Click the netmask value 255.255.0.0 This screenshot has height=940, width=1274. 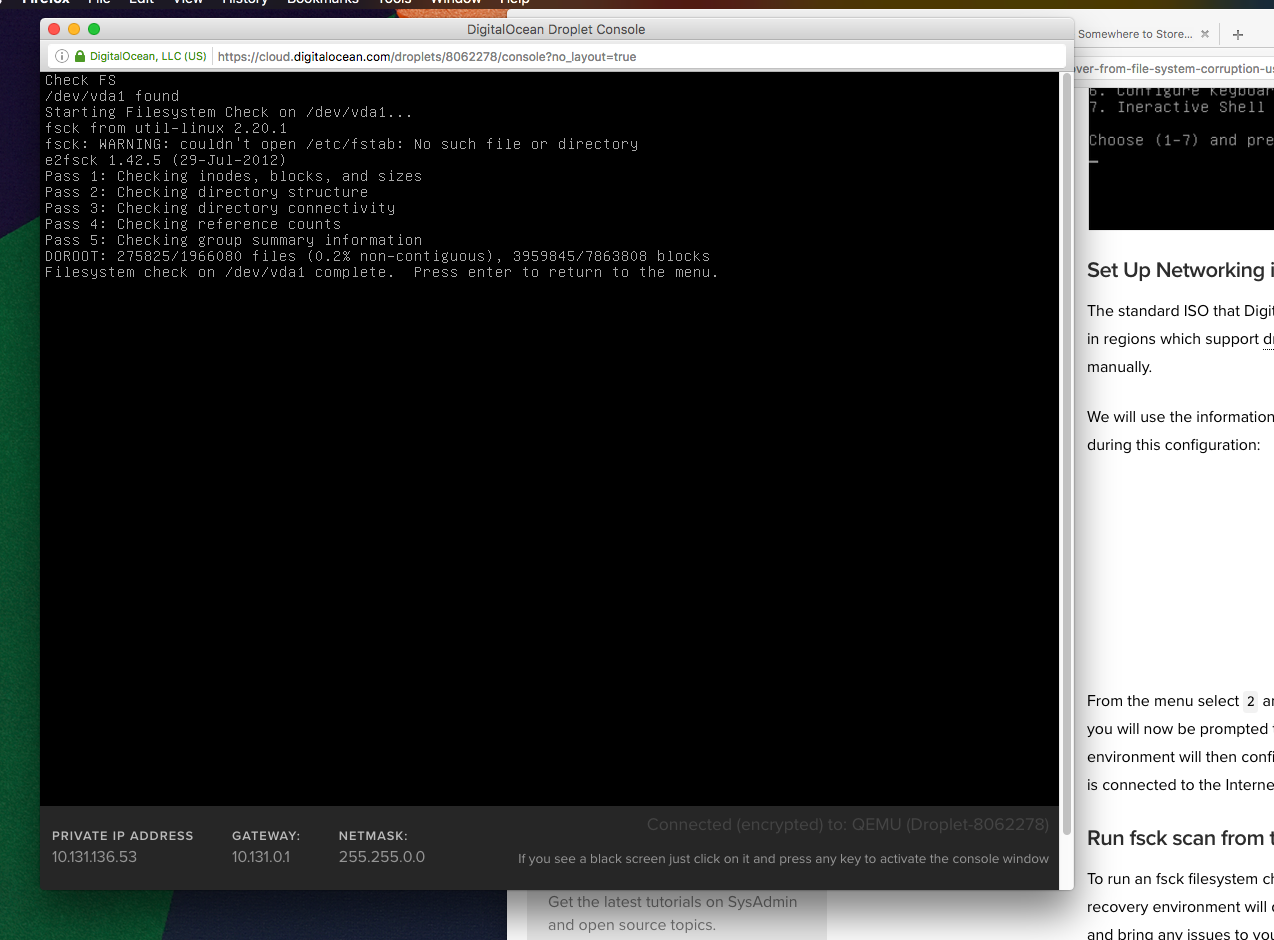tap(381, 857)
